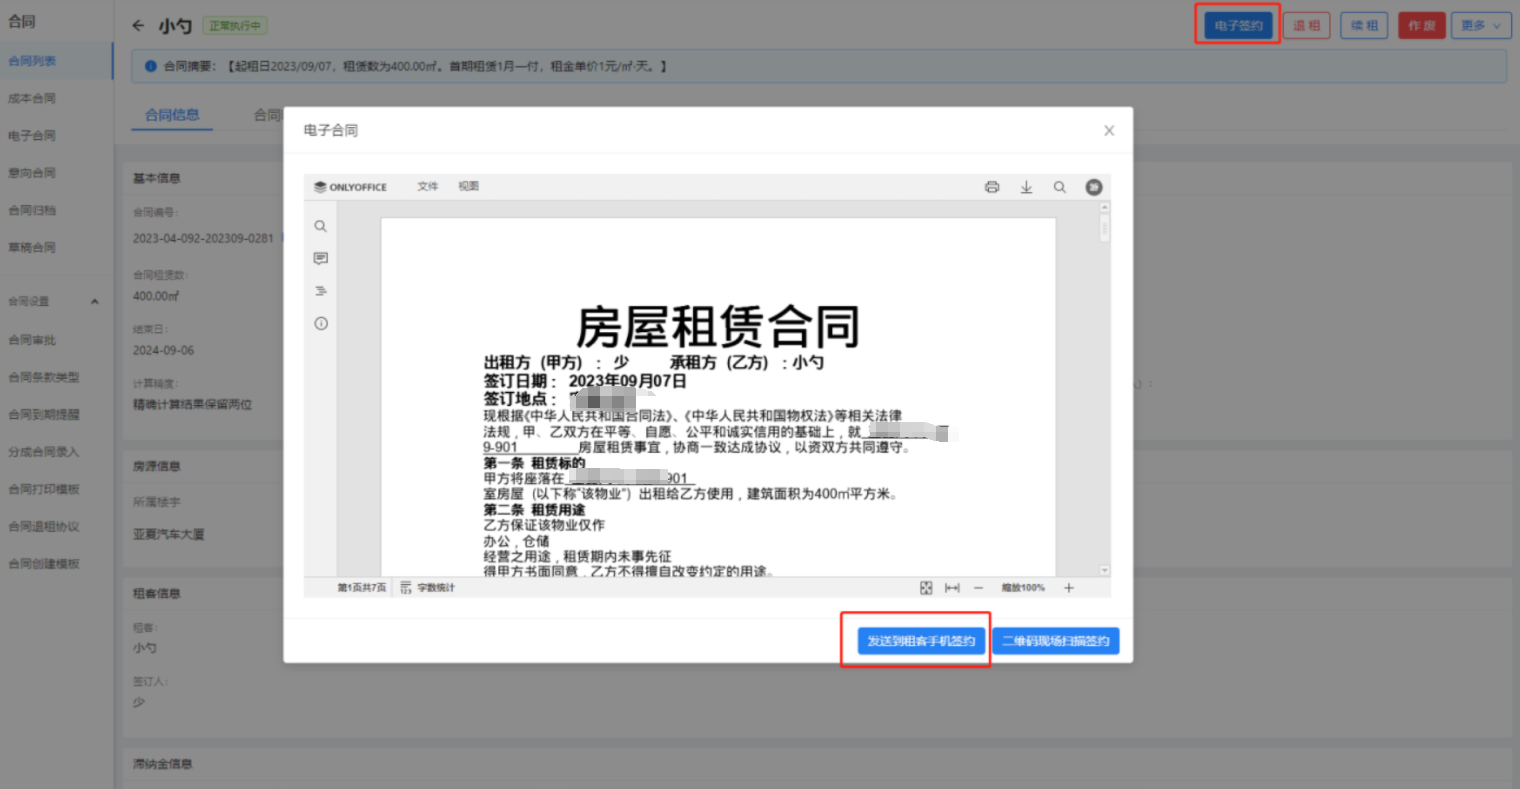Click the fit-to-width icon in status bar
Viewport: 1520px width, 789px height.
point(952,588)
